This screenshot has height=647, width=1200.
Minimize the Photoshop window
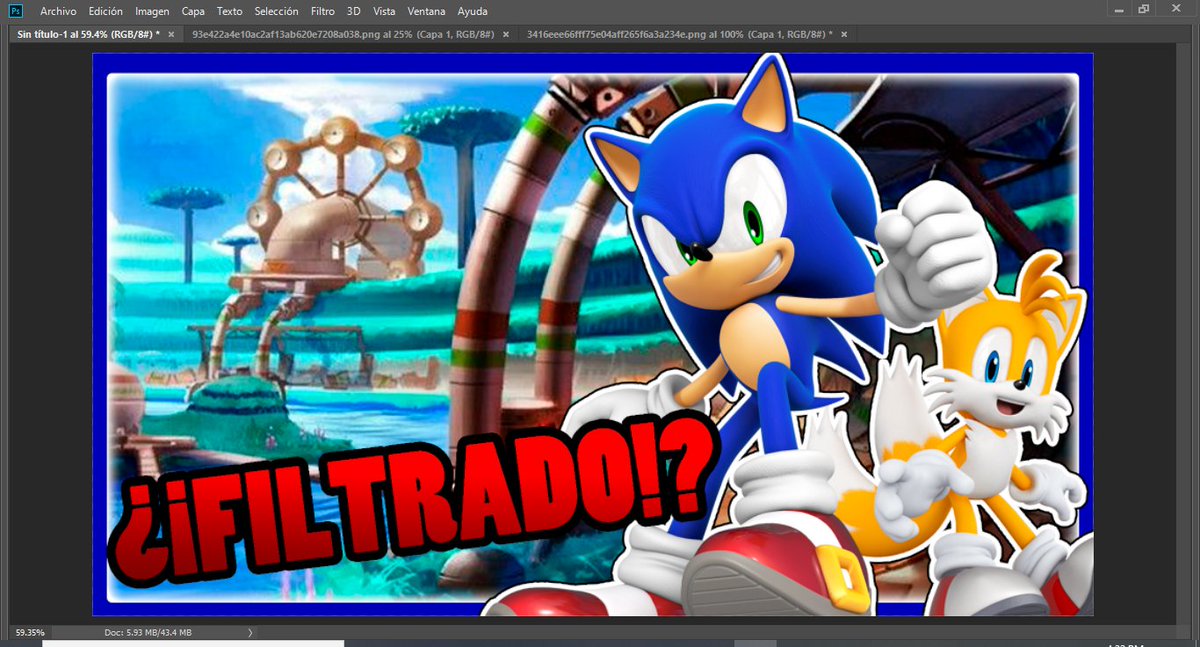click(1118, 9)
